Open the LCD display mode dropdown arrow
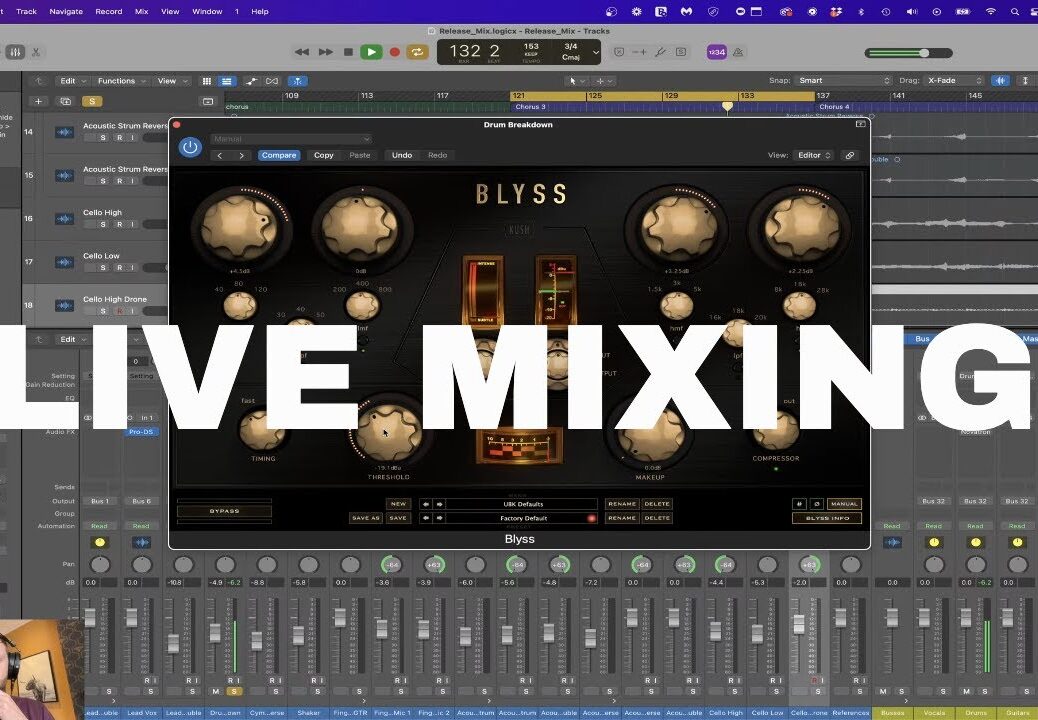The width and height of the screenshot is (1038, 720). point(596,52)
